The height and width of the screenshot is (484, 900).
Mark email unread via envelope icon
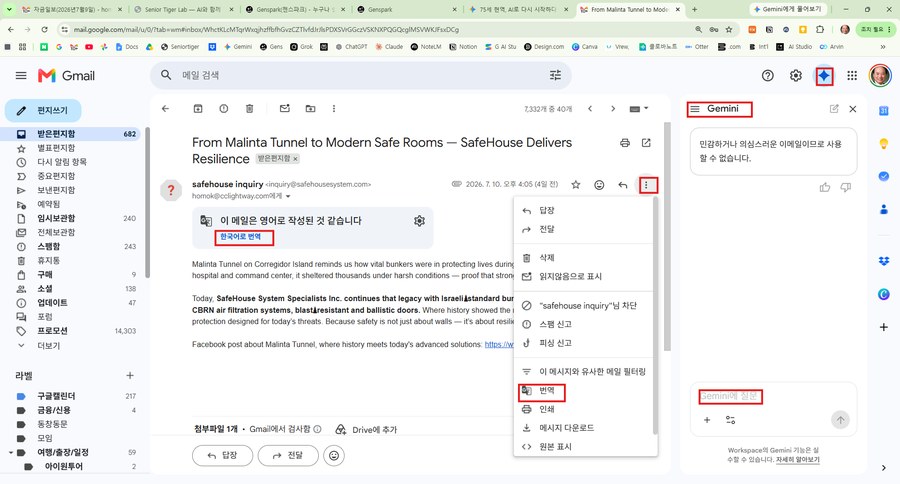(285, 109)
